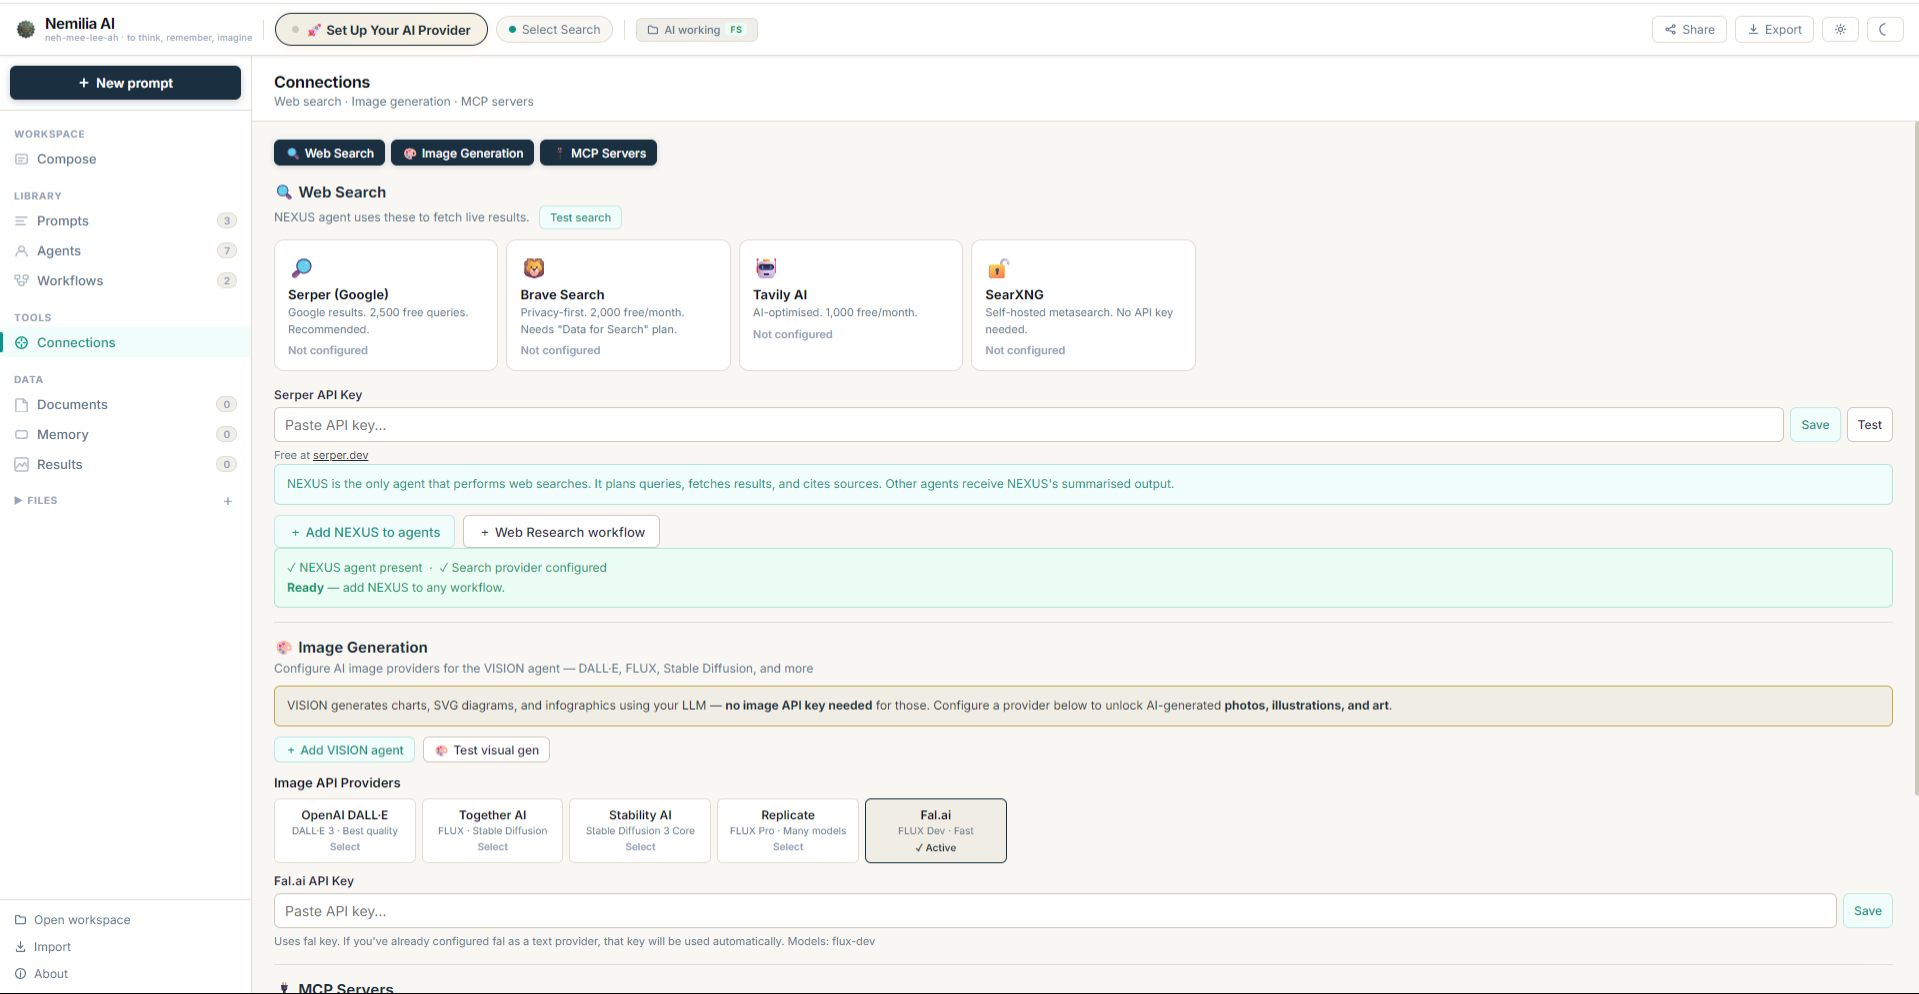Select the active Fal.ai provider

click(936, 830)
